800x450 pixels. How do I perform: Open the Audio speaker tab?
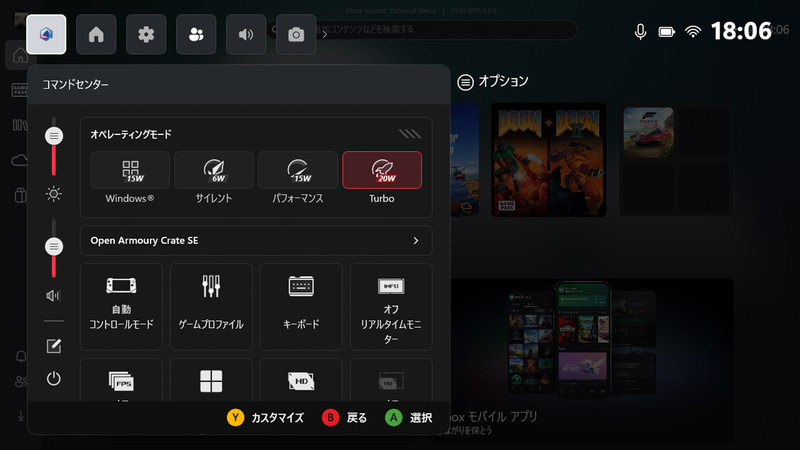click(246, 35)
